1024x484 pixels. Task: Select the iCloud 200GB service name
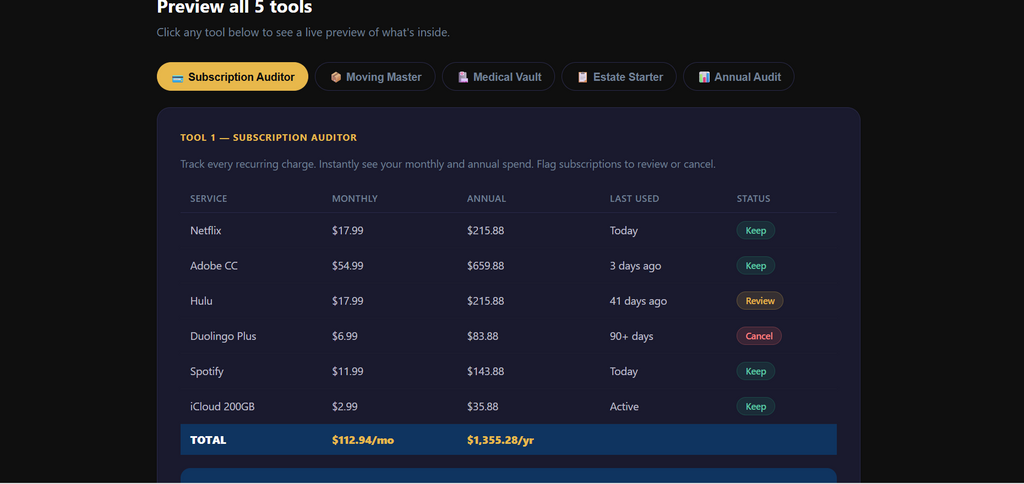tap(223, 406)
